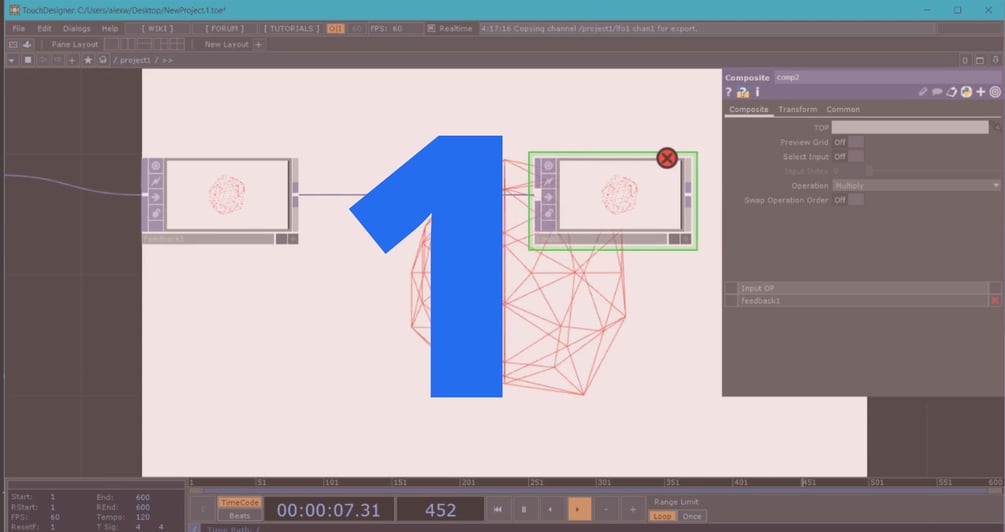Click the comp2 operator name field
Image resolution: width=1005 pixels, height=532 pixels.
click(x=888, y=78)
